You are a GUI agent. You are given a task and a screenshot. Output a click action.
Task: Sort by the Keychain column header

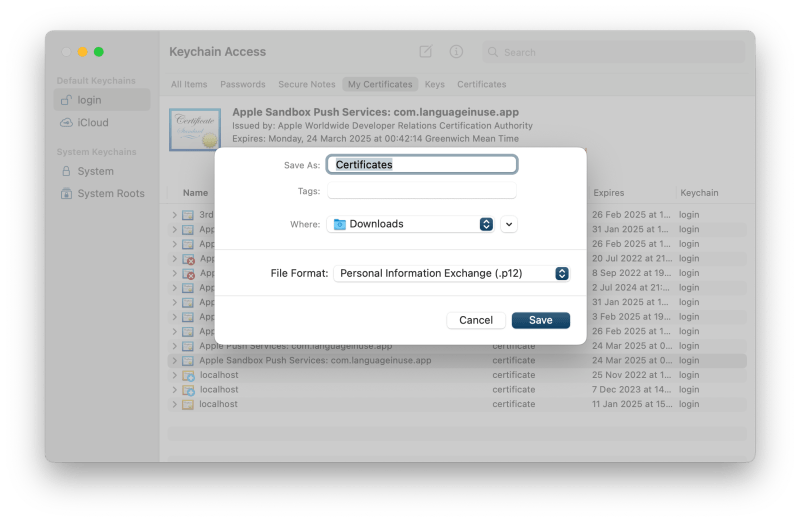tap(699, 193)
